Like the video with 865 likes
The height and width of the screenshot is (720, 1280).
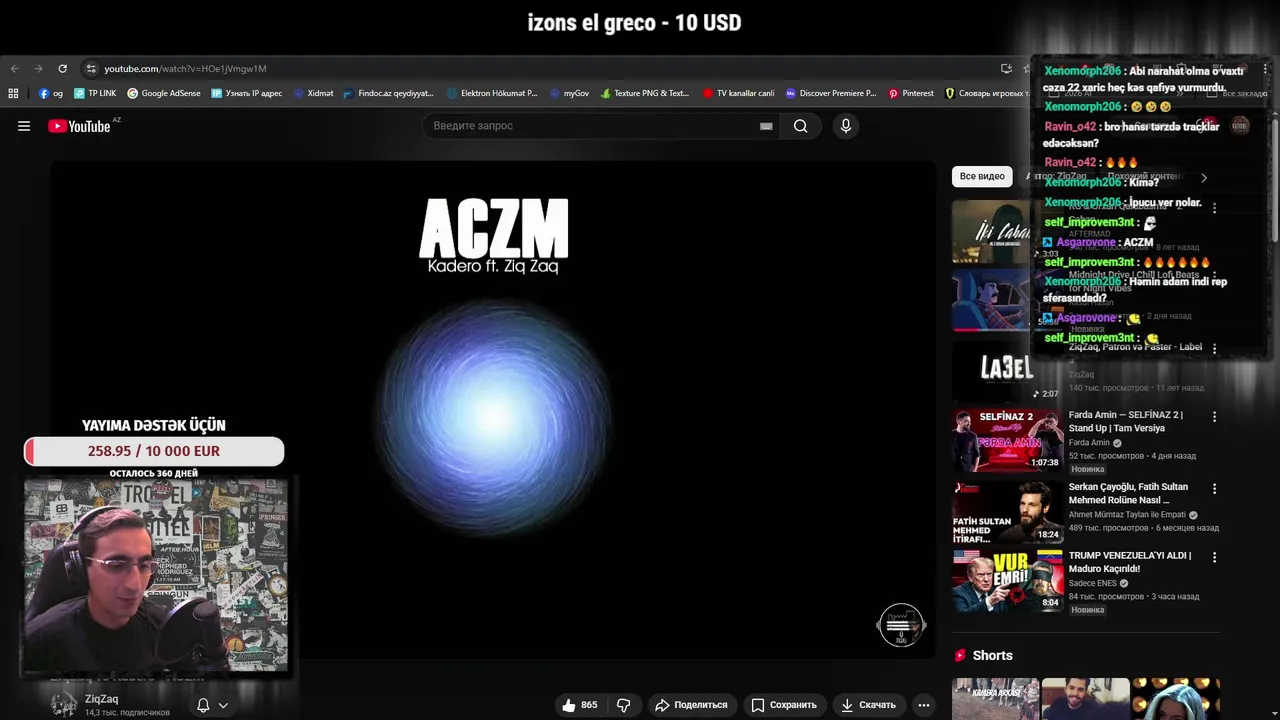coord(580,705)
